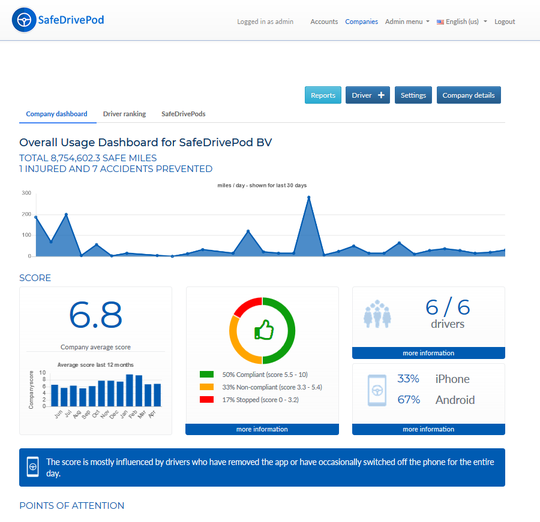Viewport: 540px width, 522px height.
Task: Click the phone icon in blue banner
Action: pyautogui.click(x=33, y=467)
